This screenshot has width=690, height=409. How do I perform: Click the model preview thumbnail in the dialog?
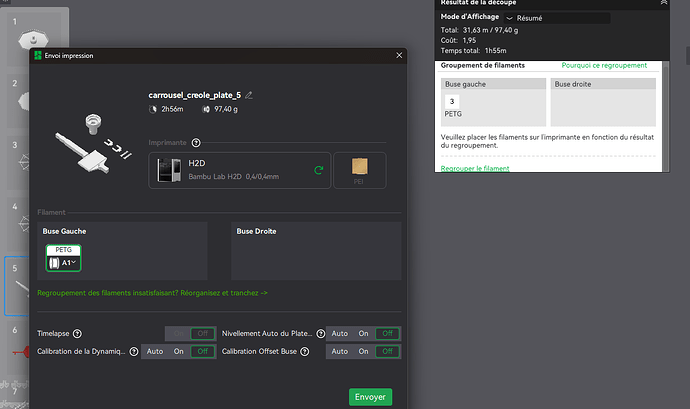[x=93, y=143]
